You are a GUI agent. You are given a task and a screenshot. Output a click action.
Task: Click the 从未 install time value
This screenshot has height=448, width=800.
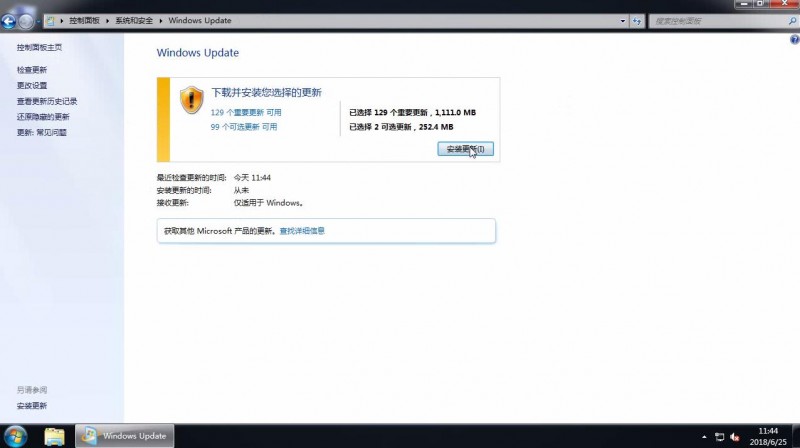point(241,190)
